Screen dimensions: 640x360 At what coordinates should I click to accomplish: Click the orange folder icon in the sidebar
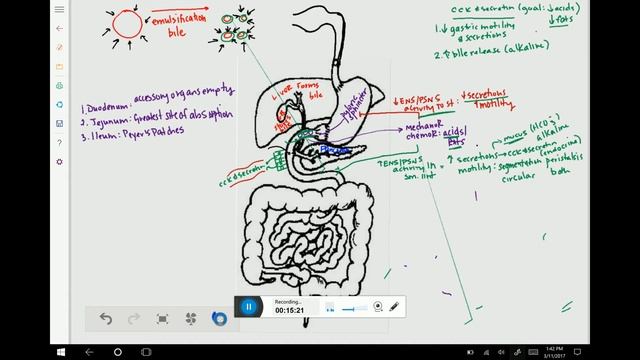click(x=60, y=67)
